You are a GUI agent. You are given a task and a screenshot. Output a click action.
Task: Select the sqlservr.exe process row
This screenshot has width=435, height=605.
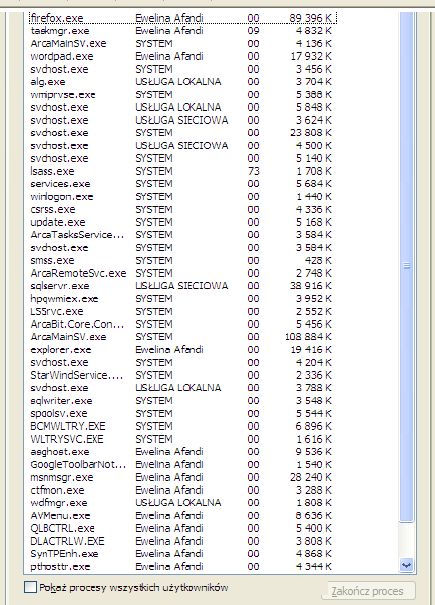pos(183,286)
